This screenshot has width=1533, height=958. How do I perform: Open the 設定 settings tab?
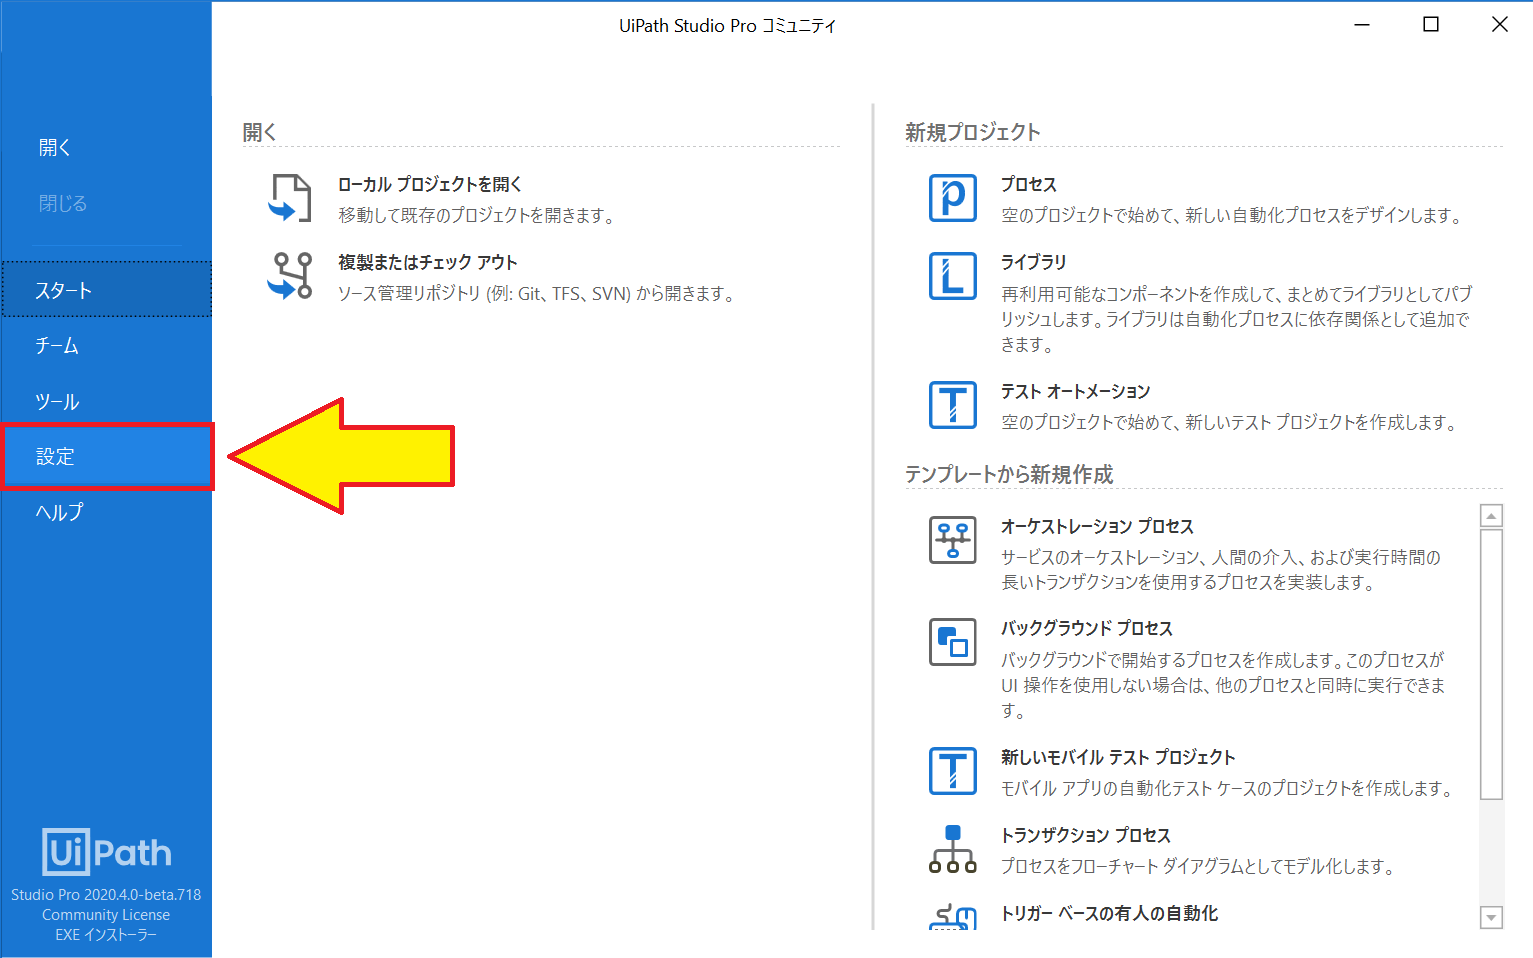point(107,457)
